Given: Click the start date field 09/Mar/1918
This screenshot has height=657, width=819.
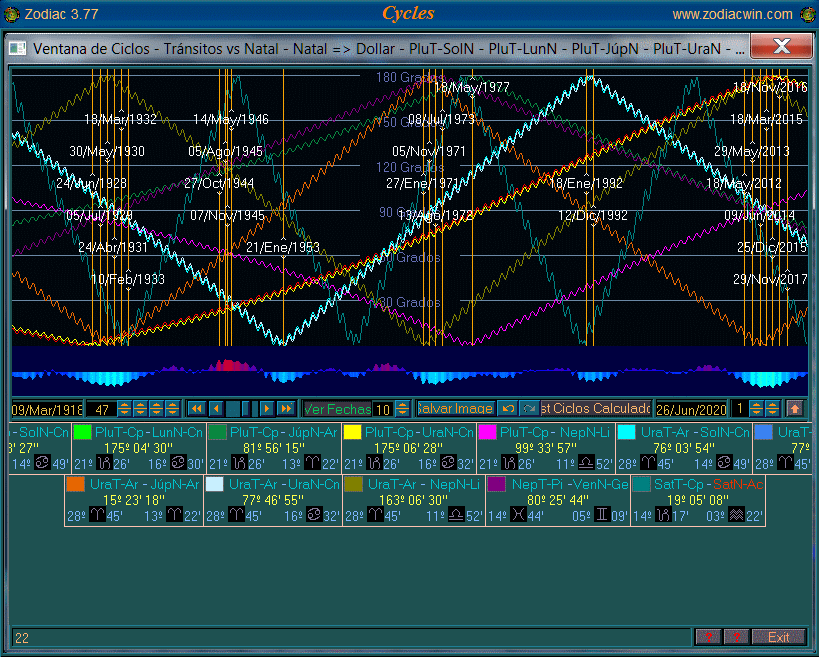Looking at the screenshot, I should pos(47,409).
